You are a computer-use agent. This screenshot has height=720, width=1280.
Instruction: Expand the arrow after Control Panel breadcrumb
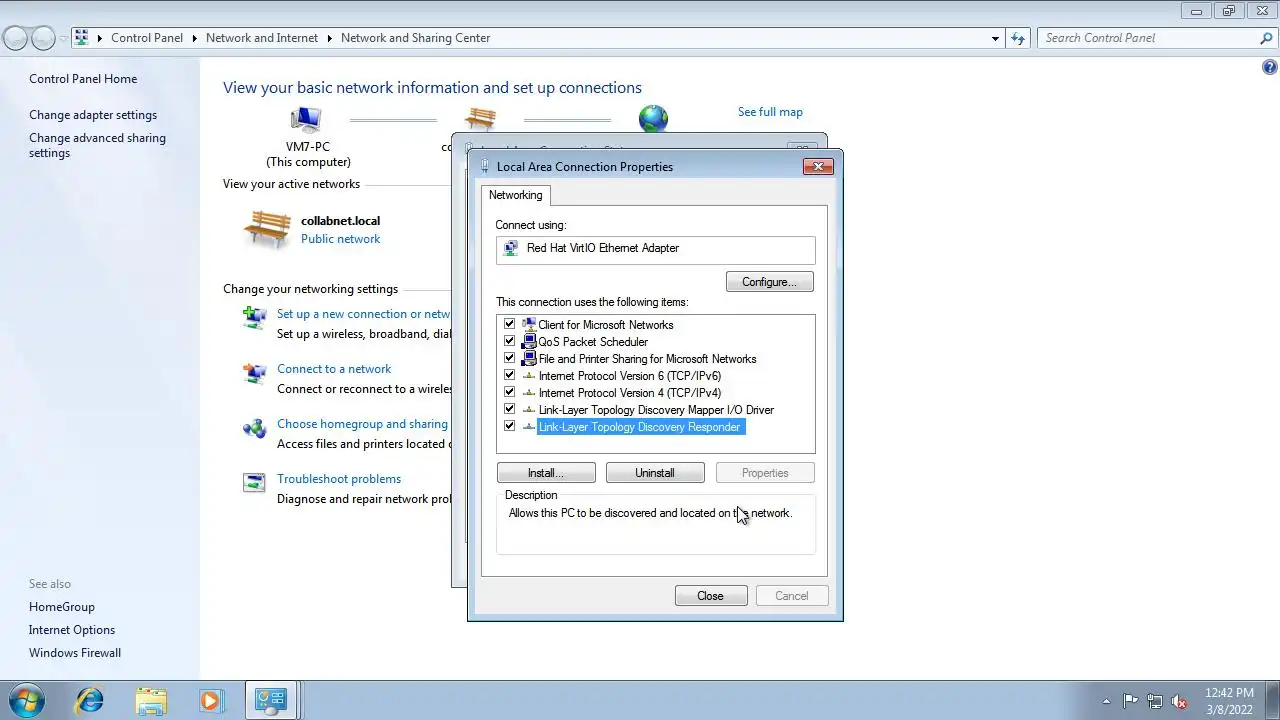195,38
